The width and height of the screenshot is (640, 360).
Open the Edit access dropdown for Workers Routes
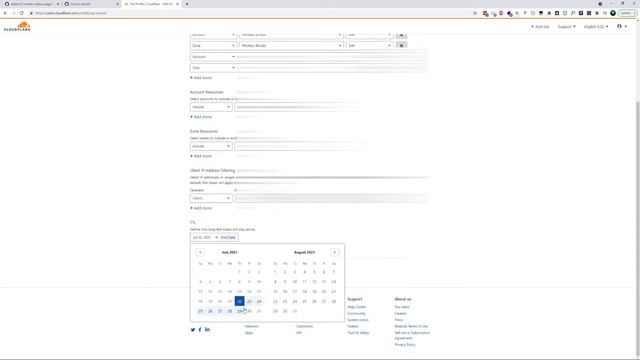point(369,46)
